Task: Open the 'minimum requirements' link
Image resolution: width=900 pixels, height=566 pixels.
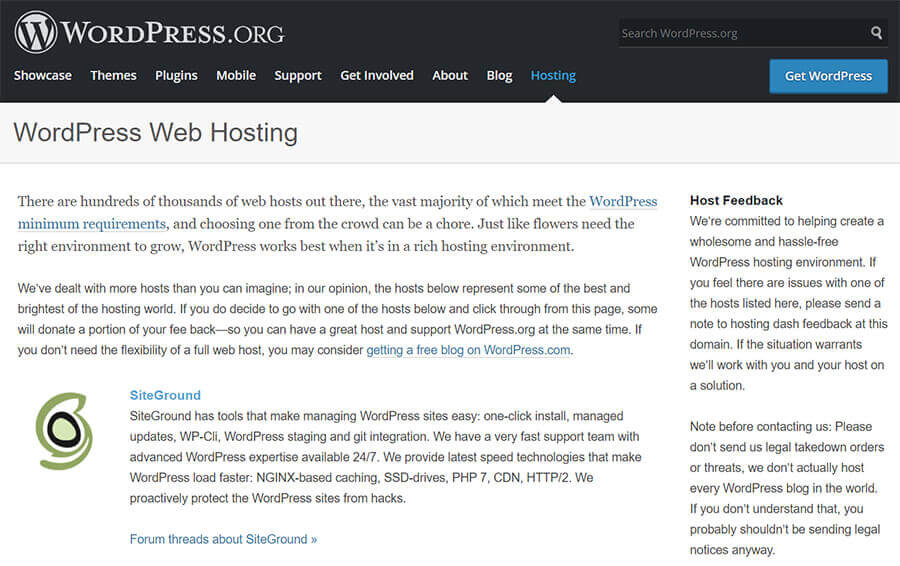Action: point(92,224)
